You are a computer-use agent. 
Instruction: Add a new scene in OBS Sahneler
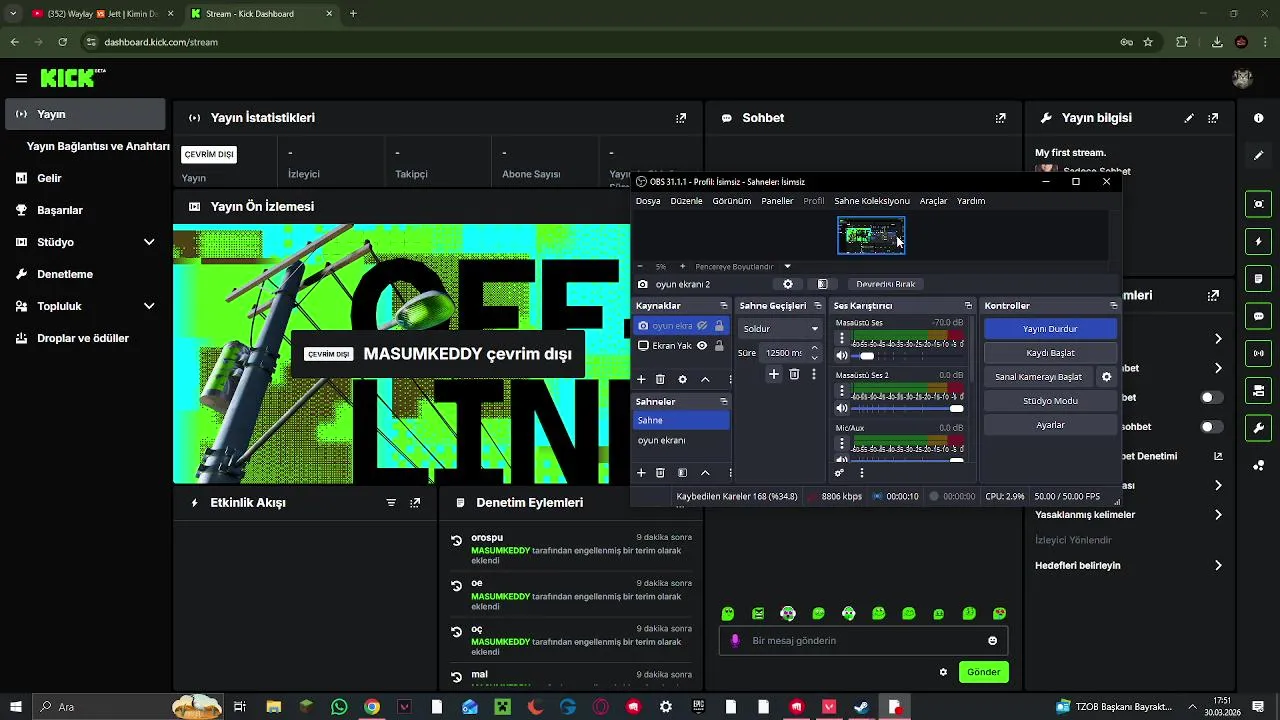click(641, 472)
